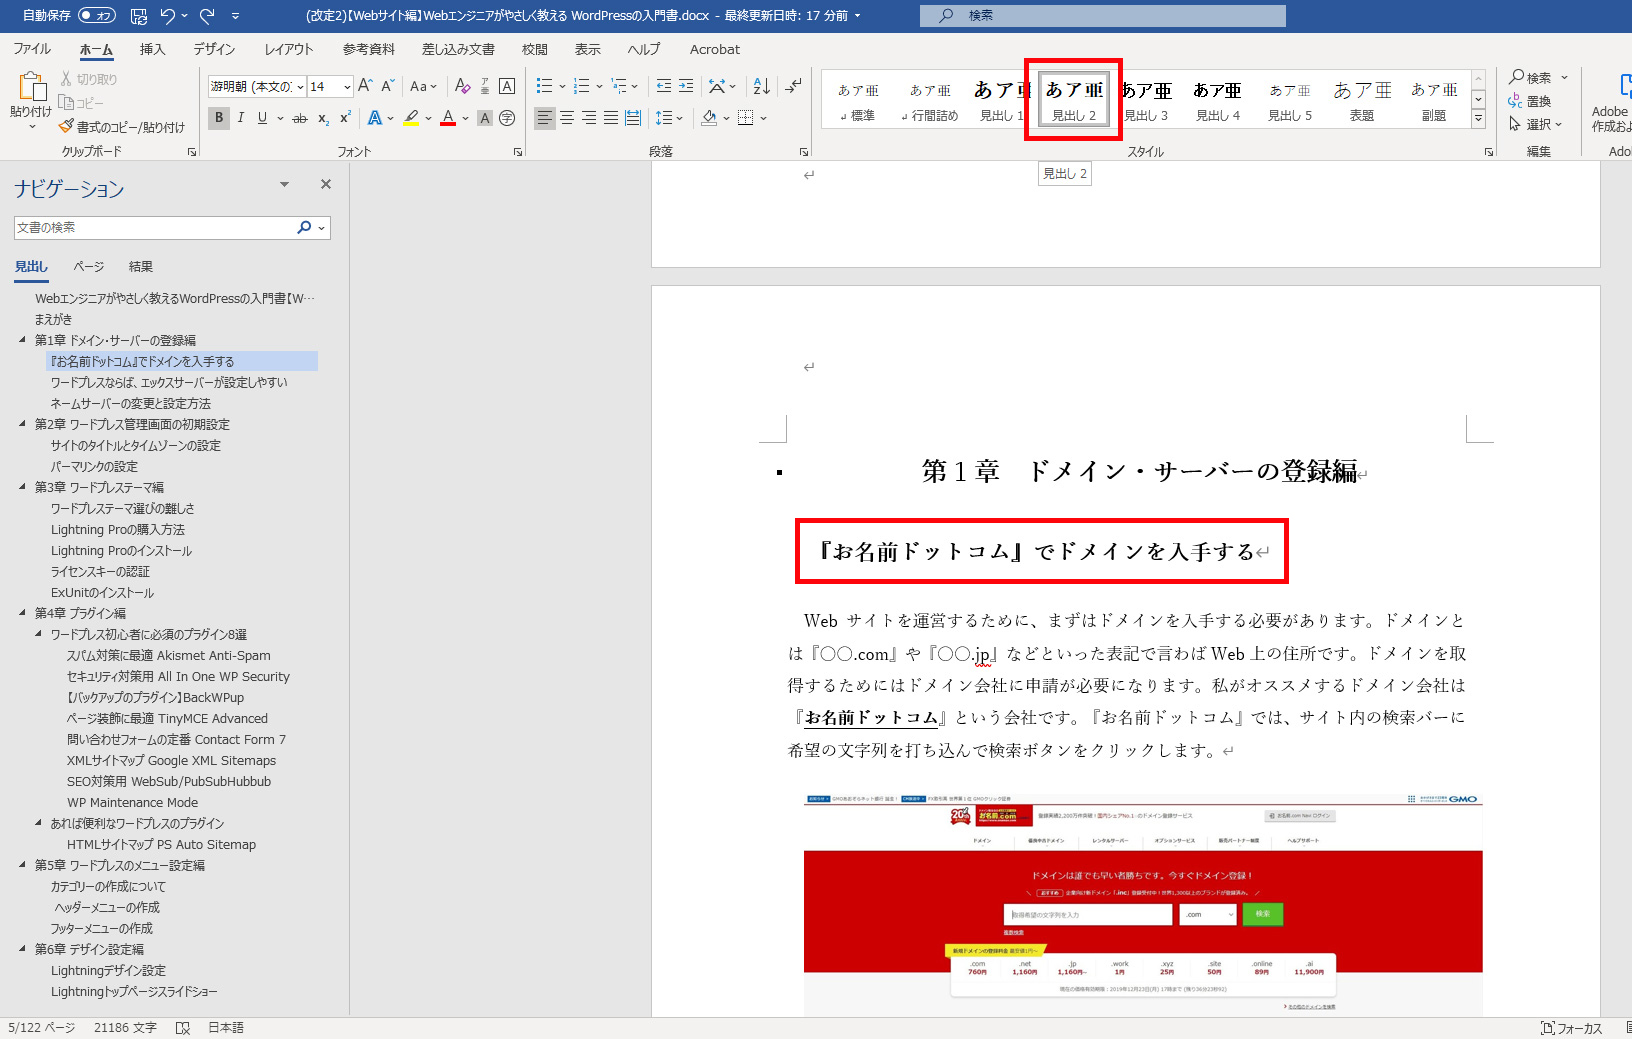1632x1039 pixels.
Task: Open the font size dropdown showing 14
Action: click(x=347, y=87)
